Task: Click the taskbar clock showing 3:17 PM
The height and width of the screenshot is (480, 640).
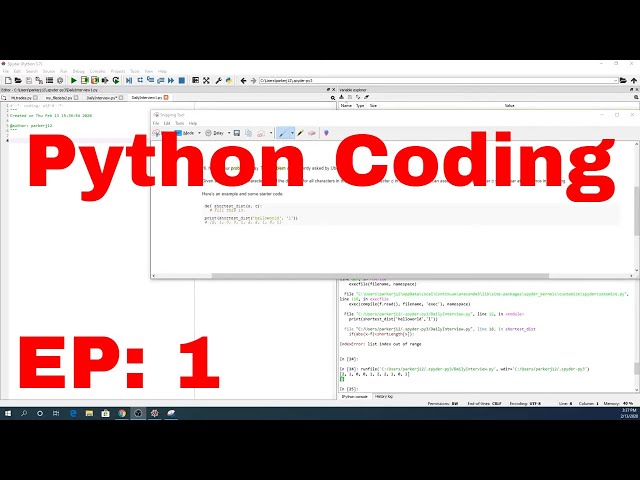Action: click(x=629, y=413)
